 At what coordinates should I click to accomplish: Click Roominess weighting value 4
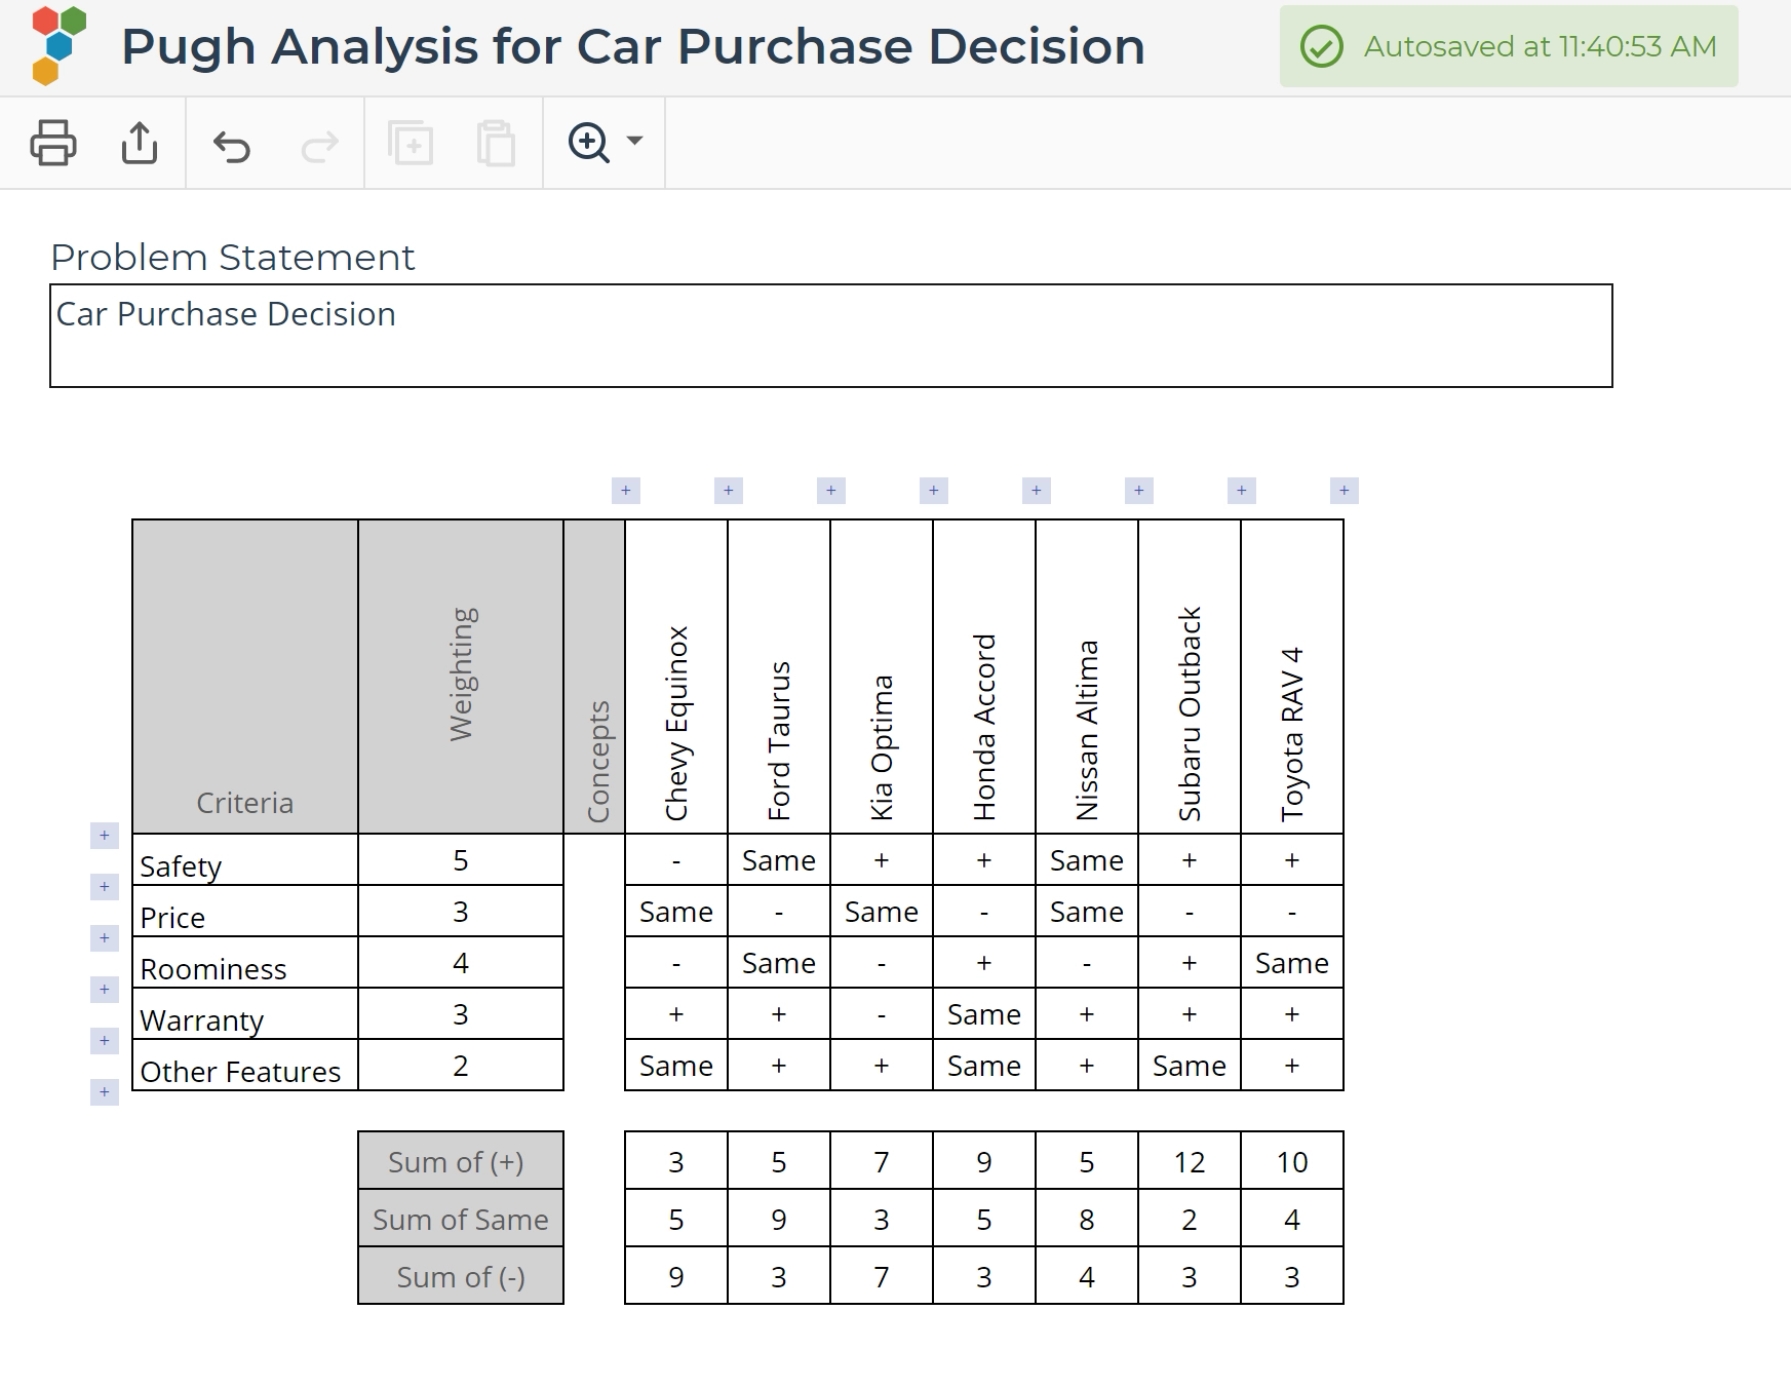pyautogui.click(x=461, y=963)
